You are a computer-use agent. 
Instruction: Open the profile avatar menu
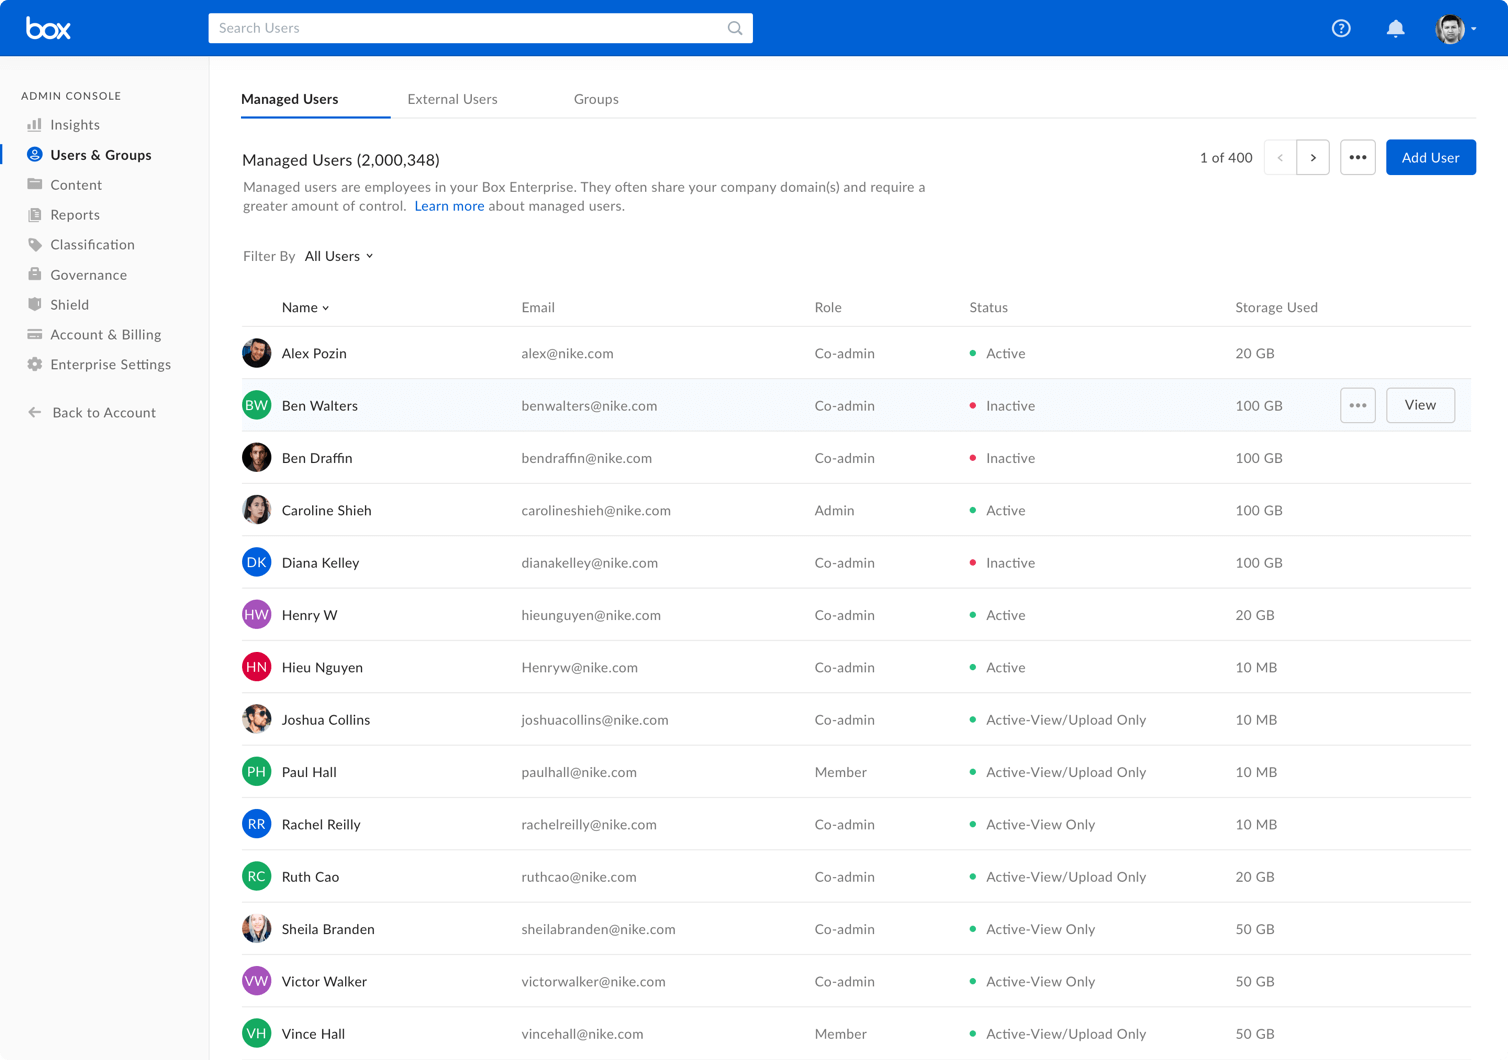coord(1455,29)
